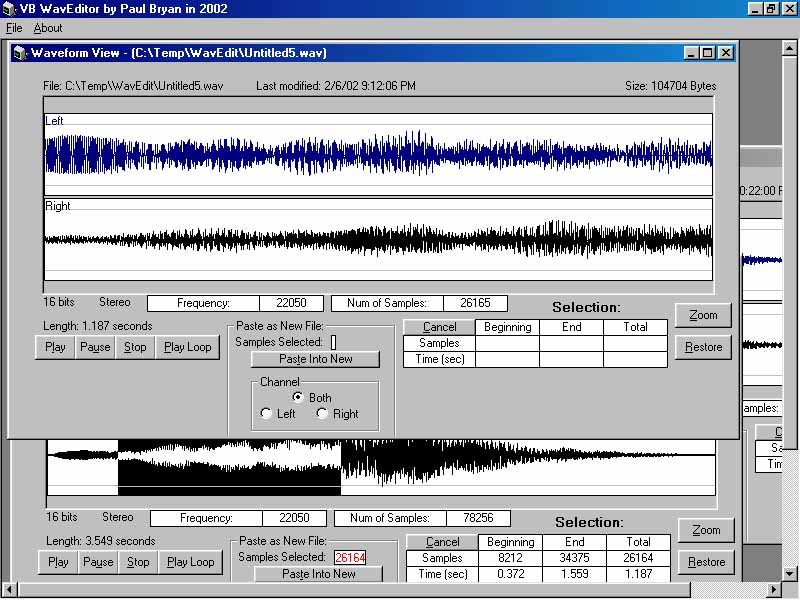Select the Both channel radio button

click(298, 397)
